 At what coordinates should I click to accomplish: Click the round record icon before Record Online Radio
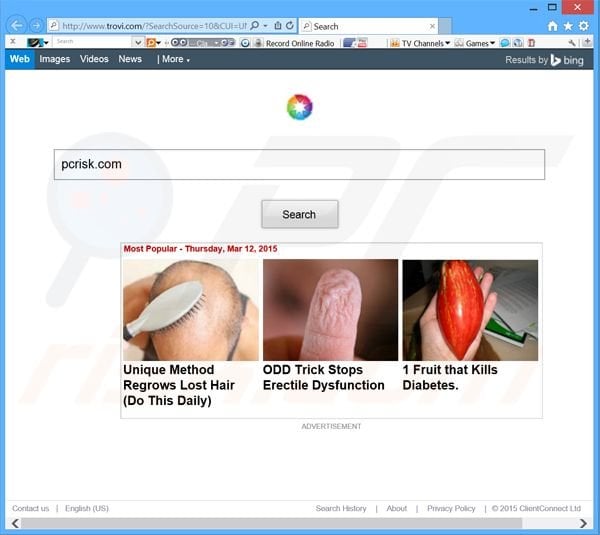(245, 43)
